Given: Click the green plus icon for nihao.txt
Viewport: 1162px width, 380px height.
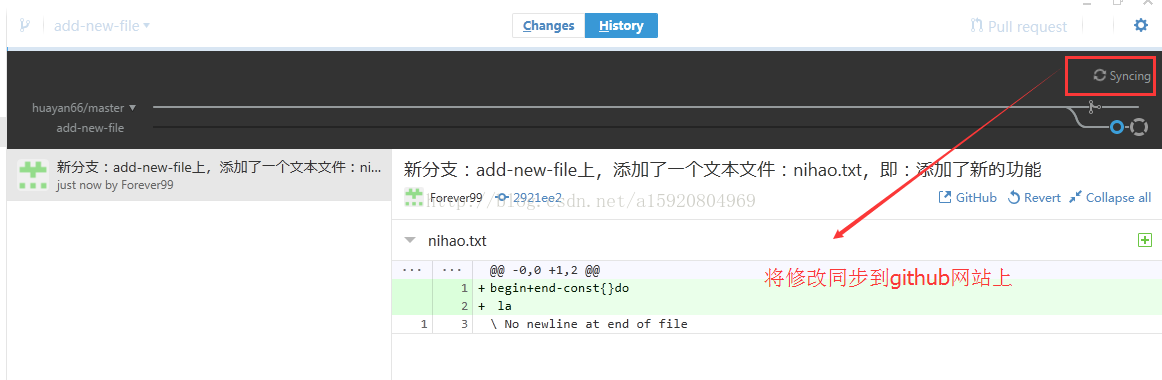Looking at the screenshot, I should (1145, 240).
